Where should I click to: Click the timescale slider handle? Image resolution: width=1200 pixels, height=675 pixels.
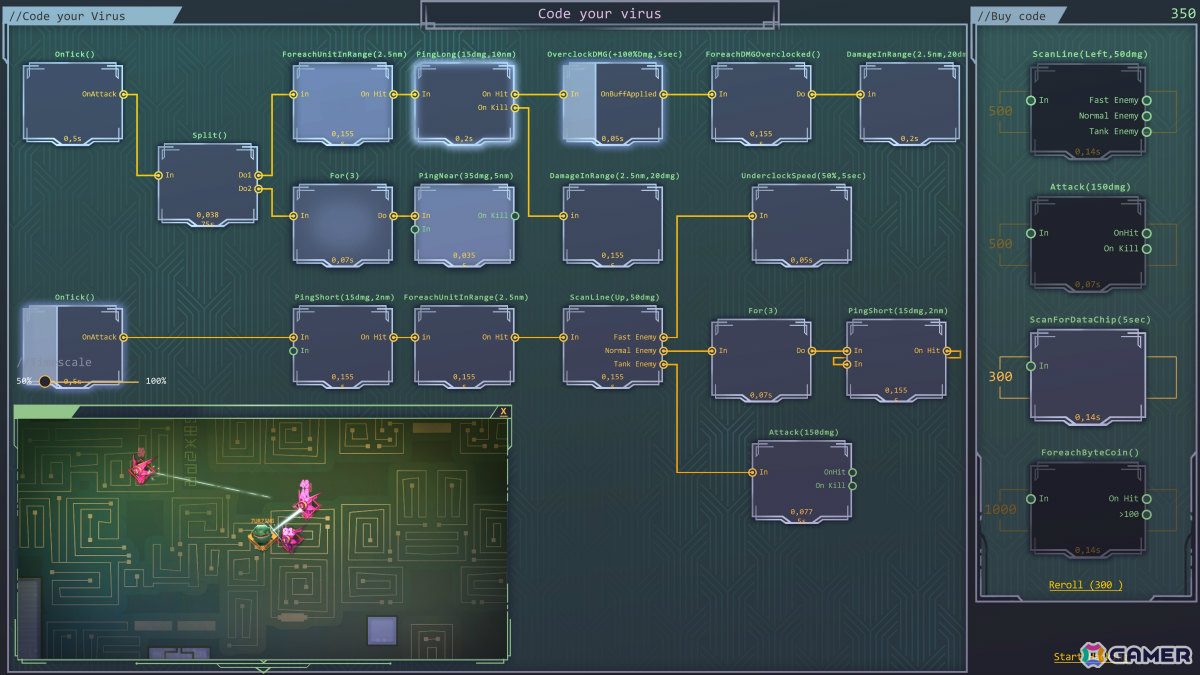pos(44,381)
